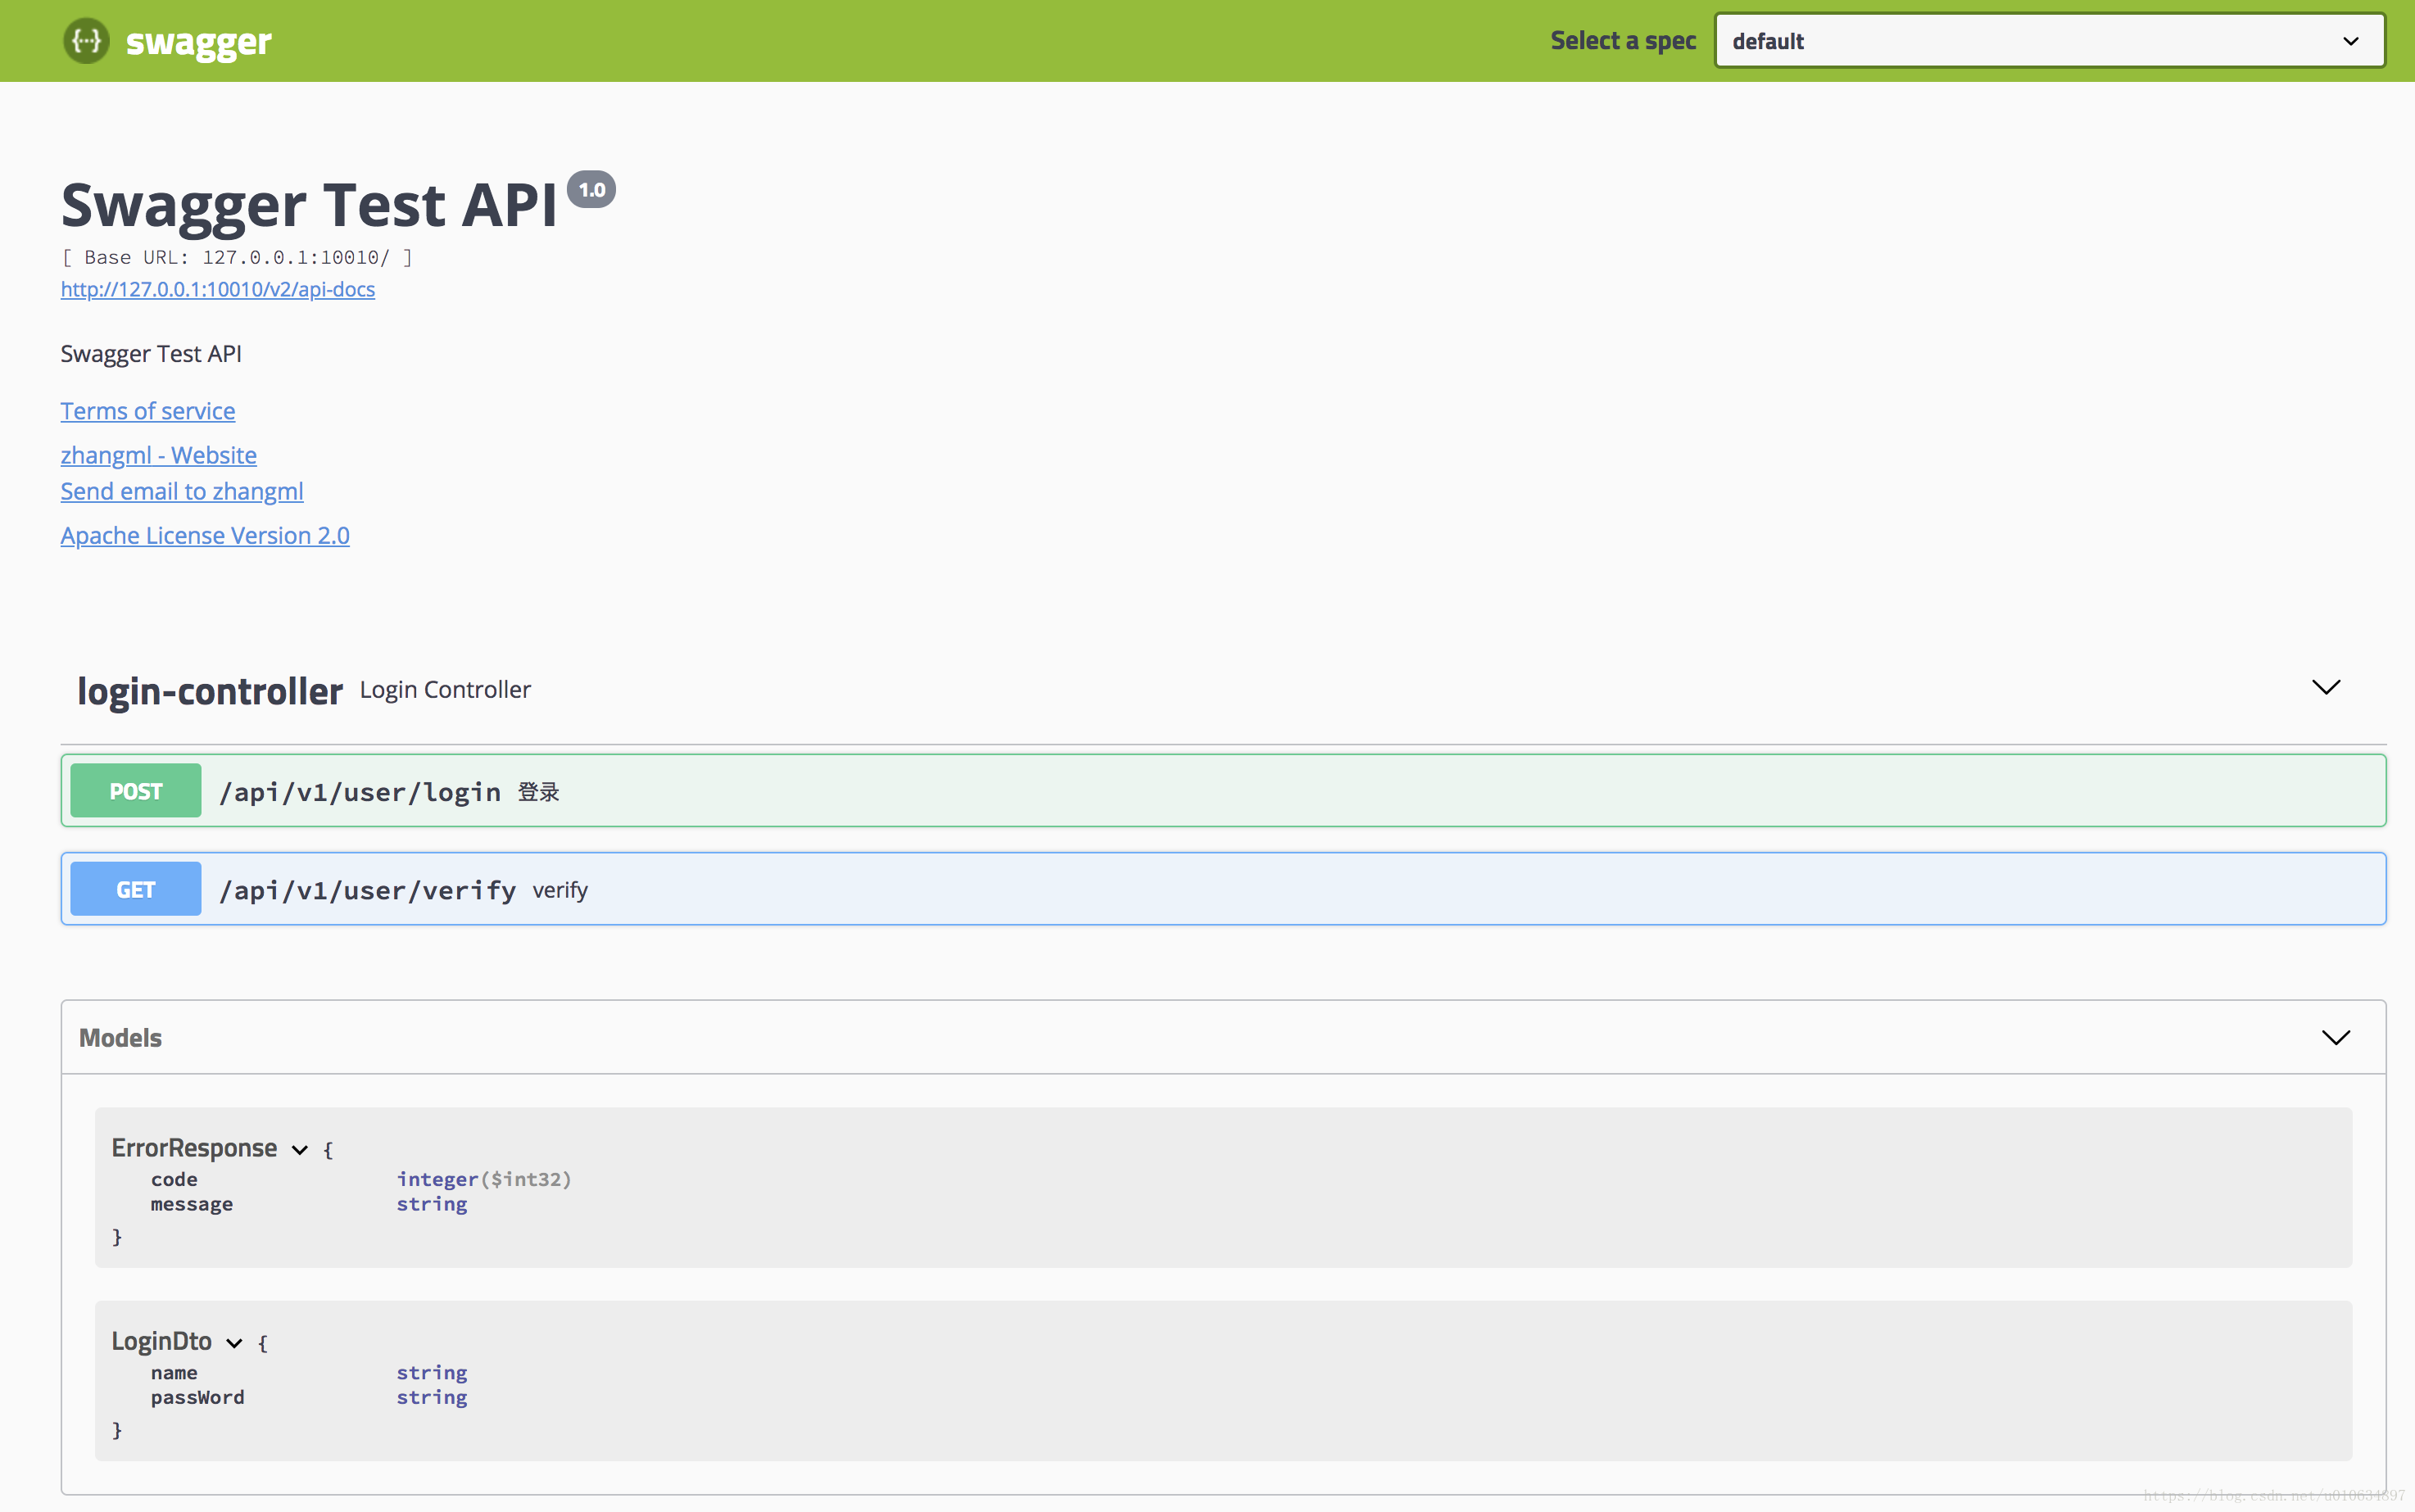Click the 'code' property in ErrorResponse
Viewport: 2415px width, 1512px height.
174,1180
